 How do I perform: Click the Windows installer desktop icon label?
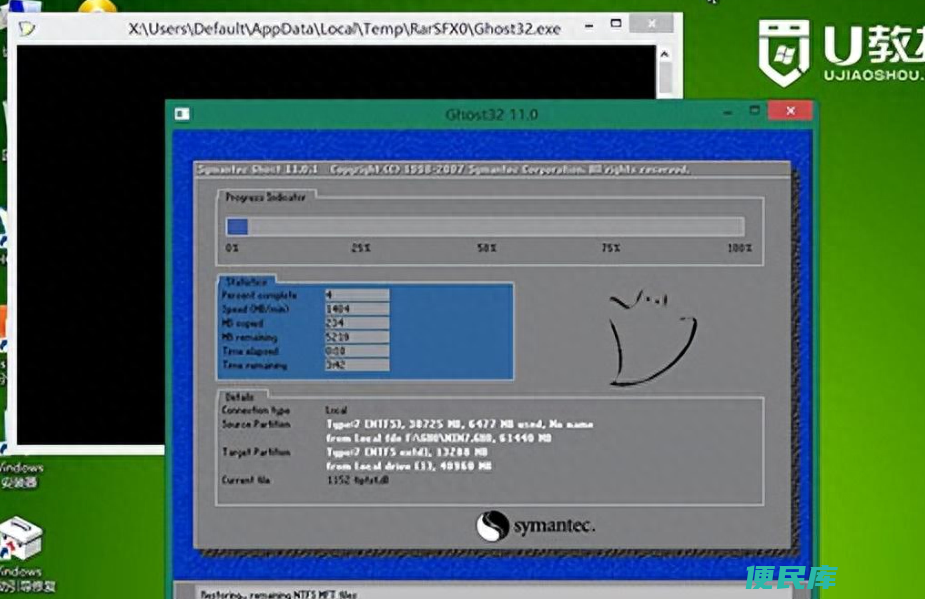click(x=21, y=475)
